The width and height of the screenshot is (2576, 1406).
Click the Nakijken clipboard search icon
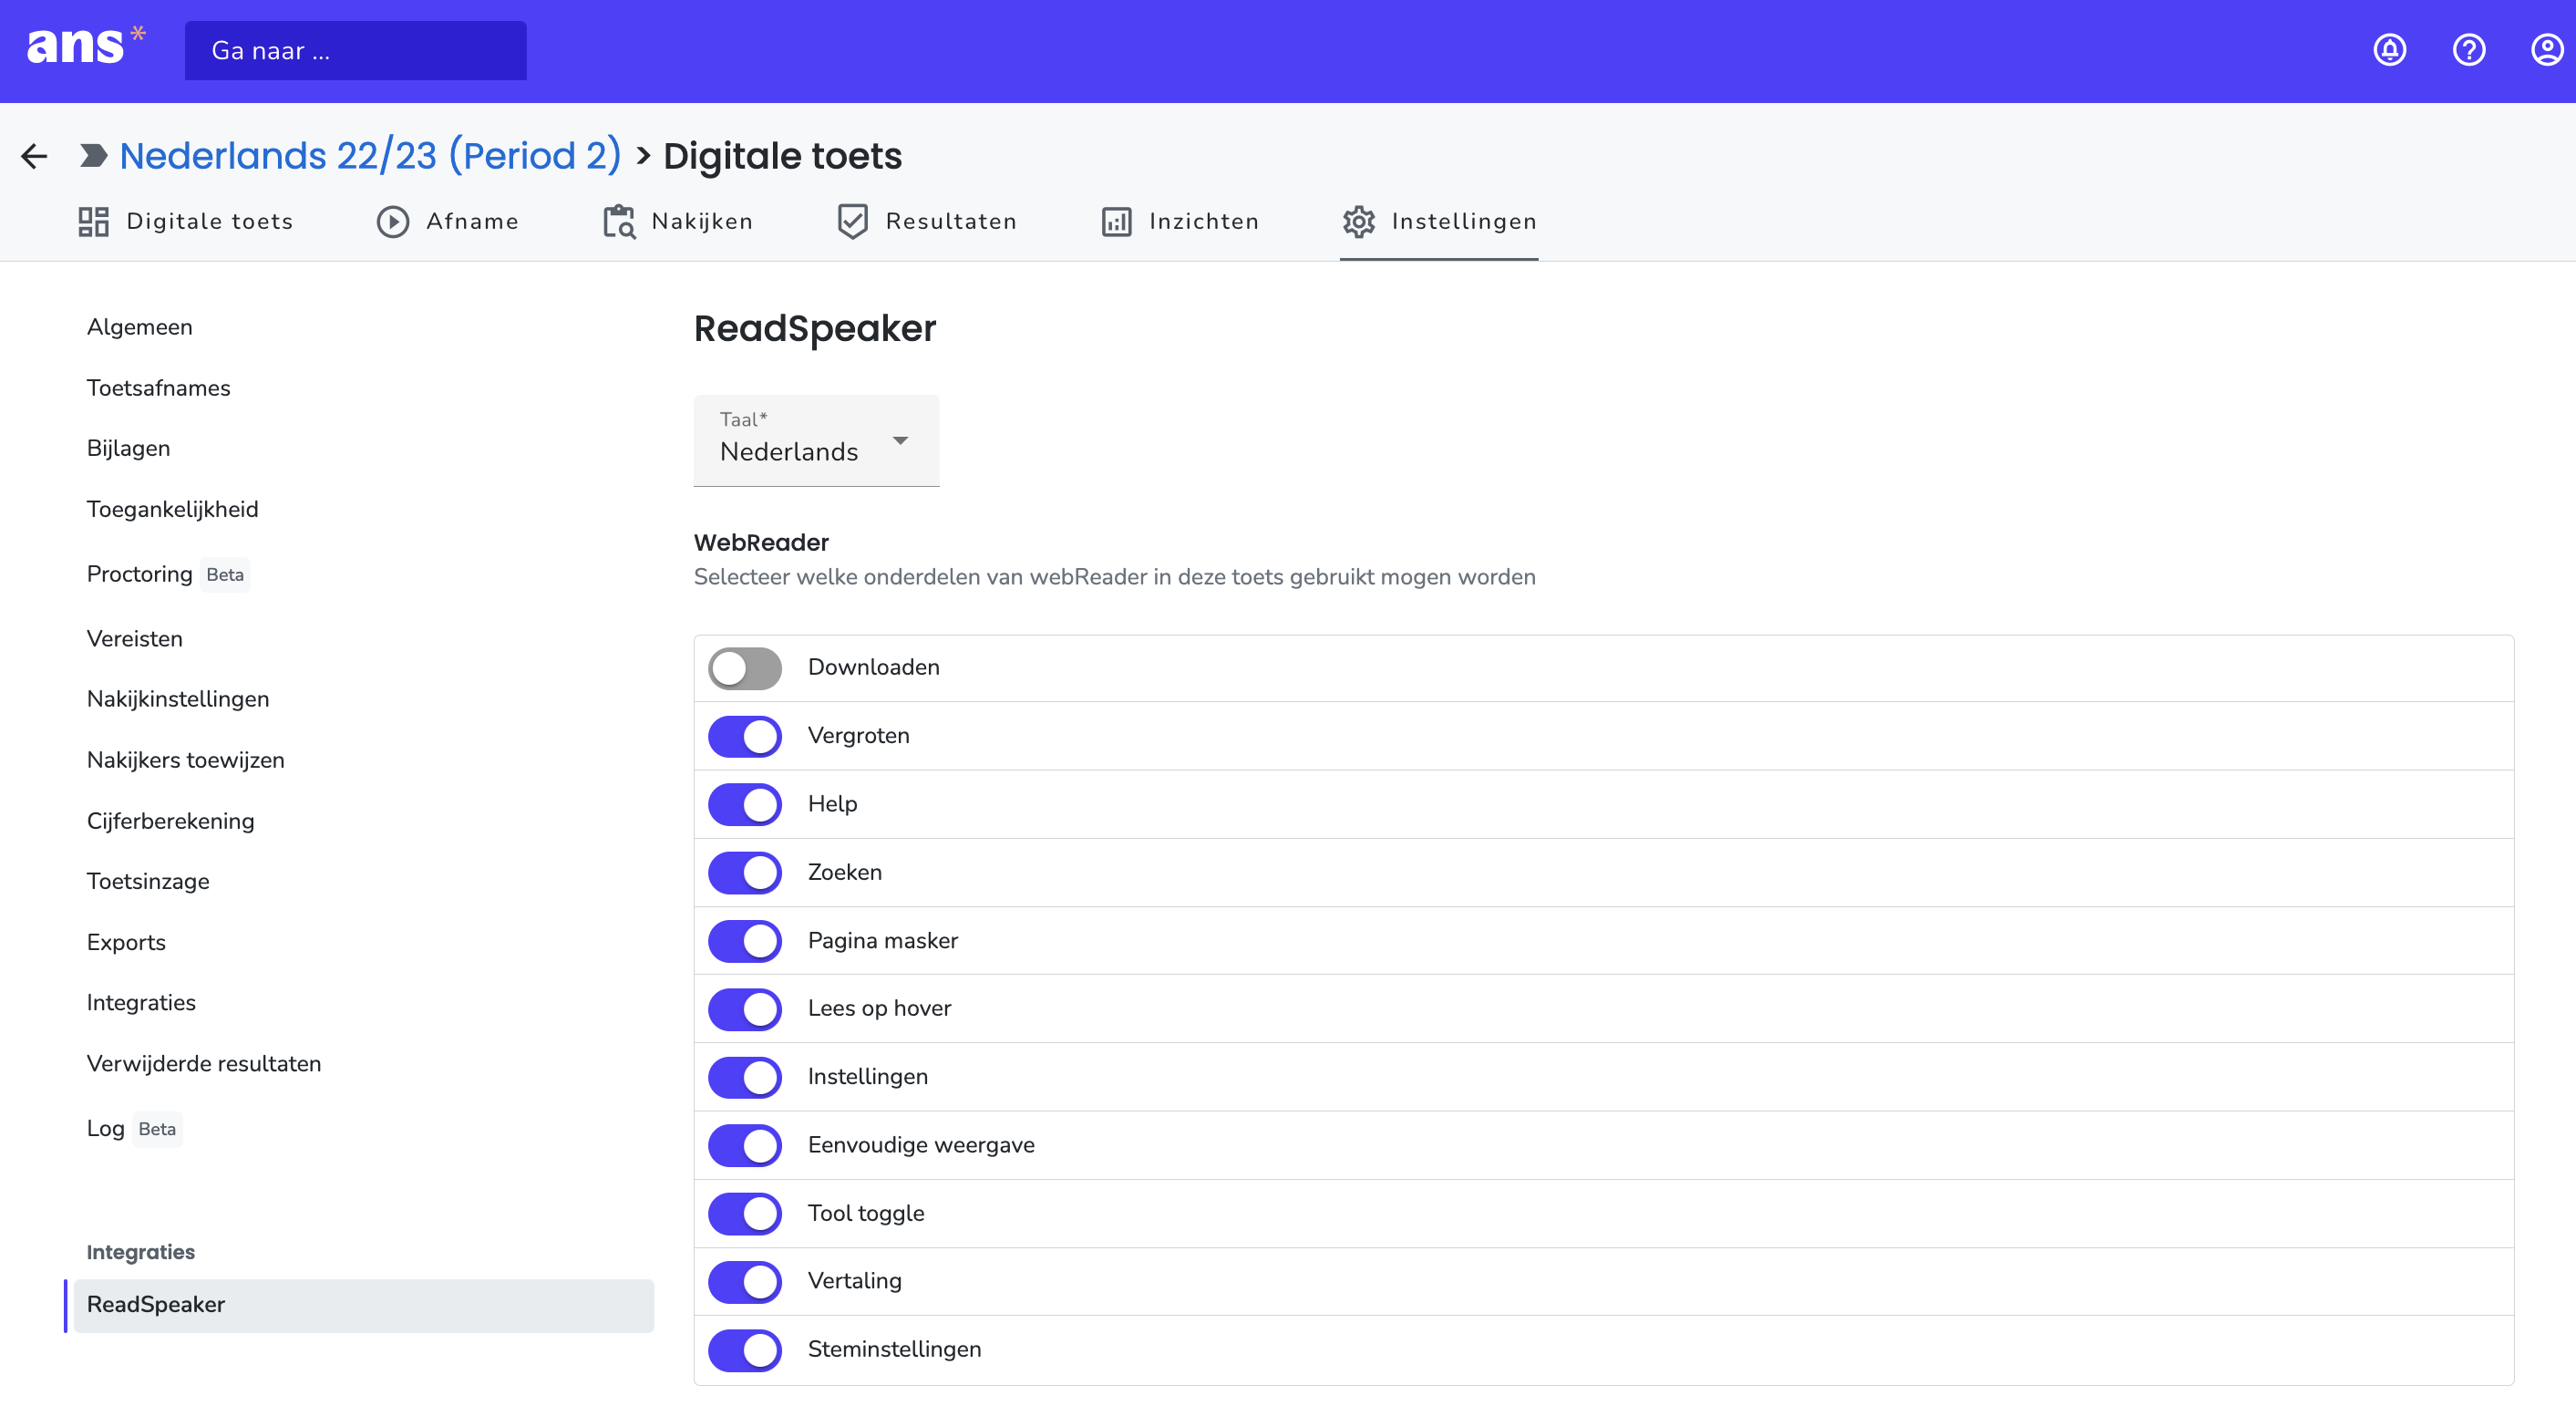coord(619,221)
